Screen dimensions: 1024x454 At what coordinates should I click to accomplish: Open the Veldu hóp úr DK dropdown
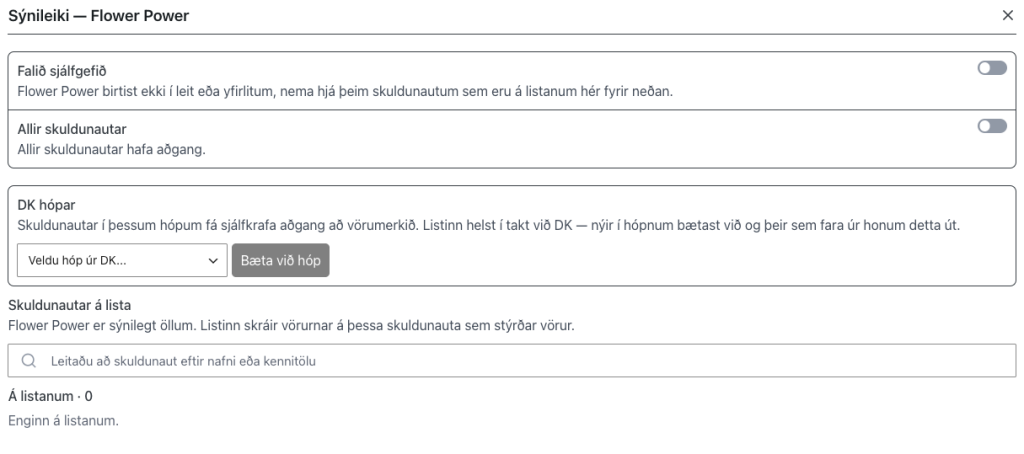[x=122, y=260]
